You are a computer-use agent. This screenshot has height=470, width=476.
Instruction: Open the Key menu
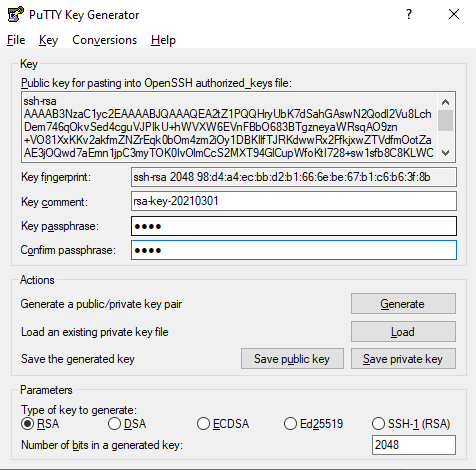point(48,40)
